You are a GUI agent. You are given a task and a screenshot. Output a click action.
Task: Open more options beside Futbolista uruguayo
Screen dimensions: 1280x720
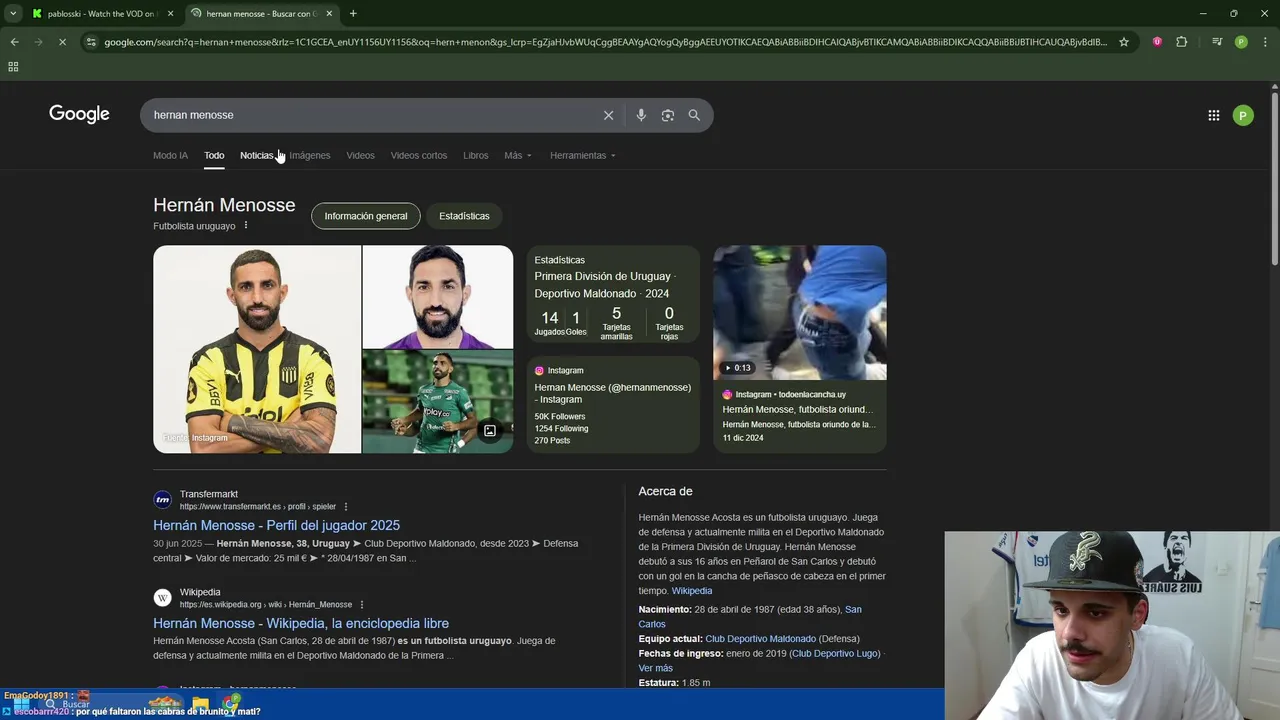246,225
